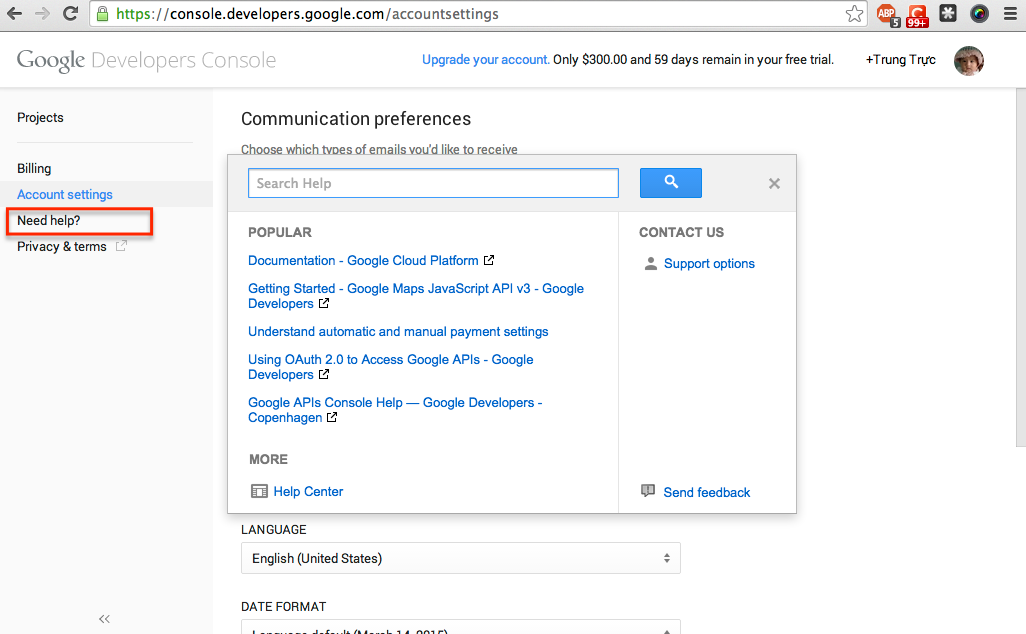Close the help popup with X
The height and width of the screenshot is (634, 1026).
pos(774,184)
